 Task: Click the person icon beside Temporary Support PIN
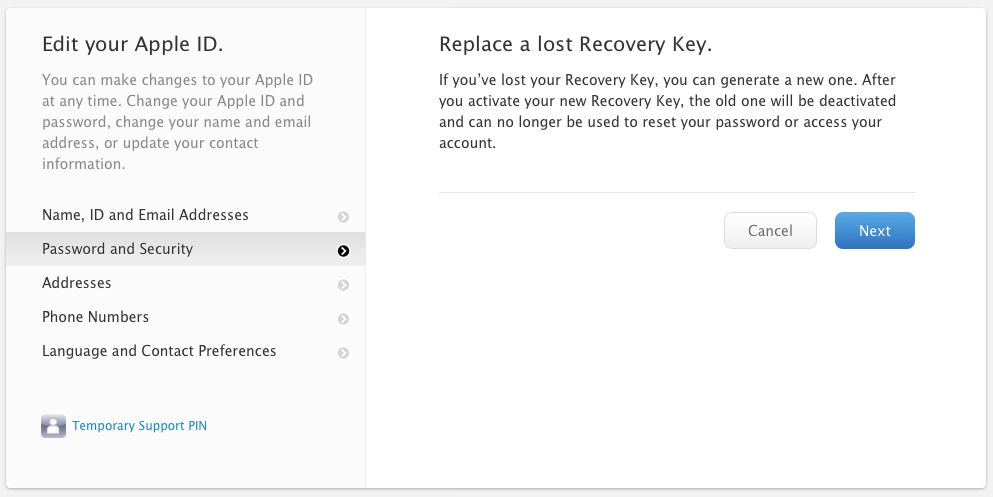53,427
